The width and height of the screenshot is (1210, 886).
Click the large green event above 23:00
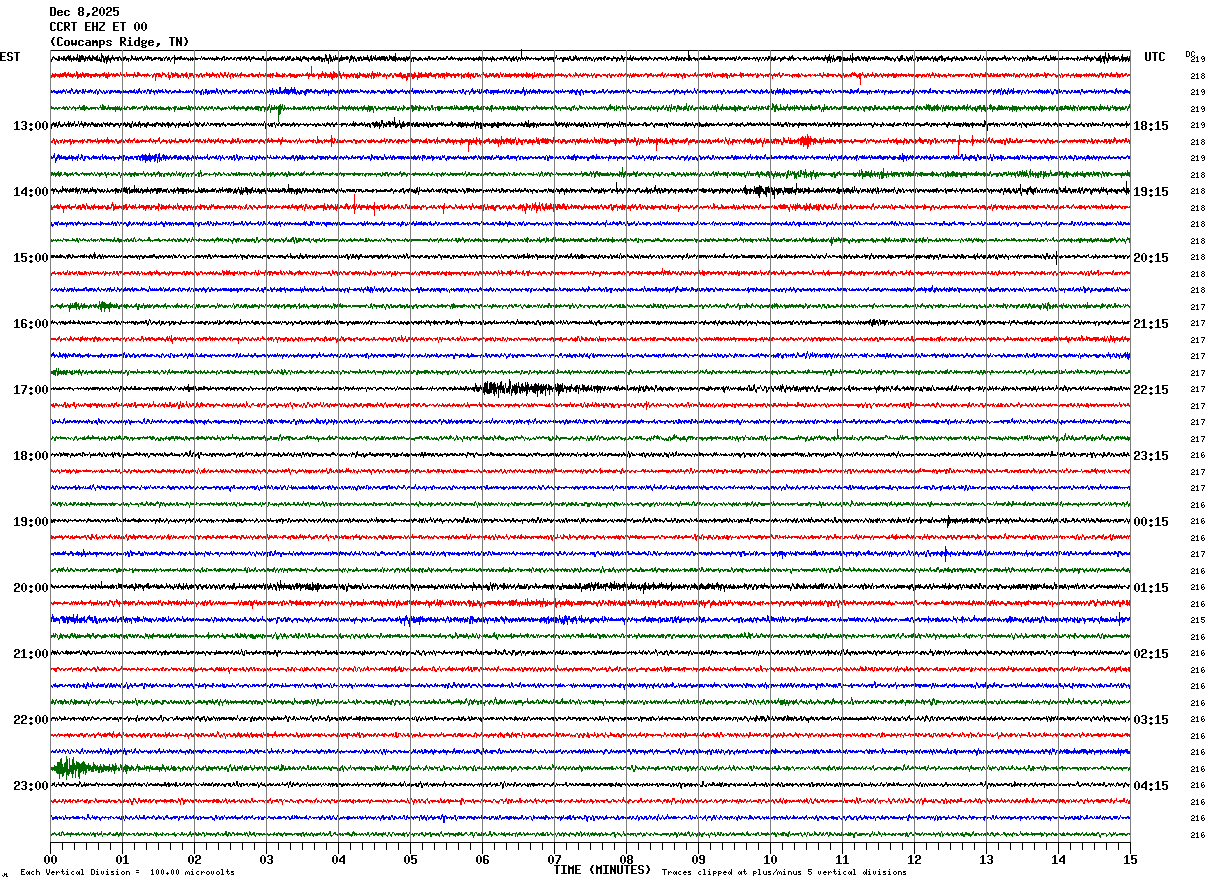pyautogui.click(x=88, y=768)
